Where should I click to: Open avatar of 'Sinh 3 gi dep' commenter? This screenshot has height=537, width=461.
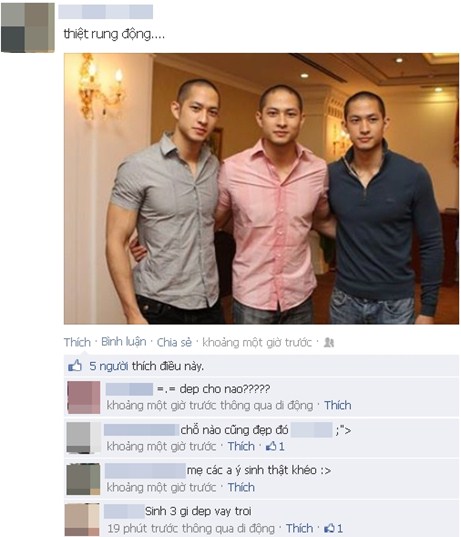tap(82, 520)
